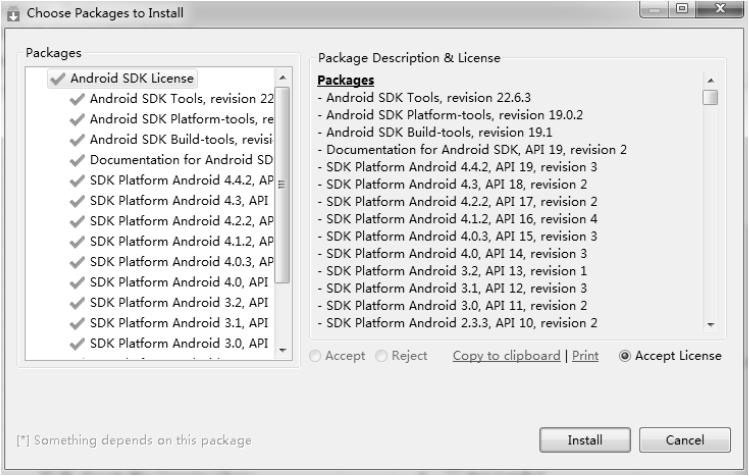
Task: Select SDK Platform Android 4.3 tree item
Action: 180,200
